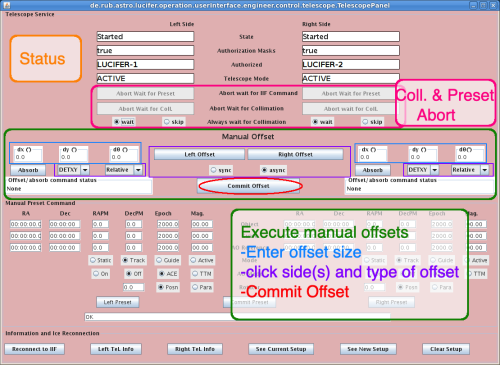Click the Clear Setup button
Viewport: 500px width, 365px height.
tap(446, 349)
